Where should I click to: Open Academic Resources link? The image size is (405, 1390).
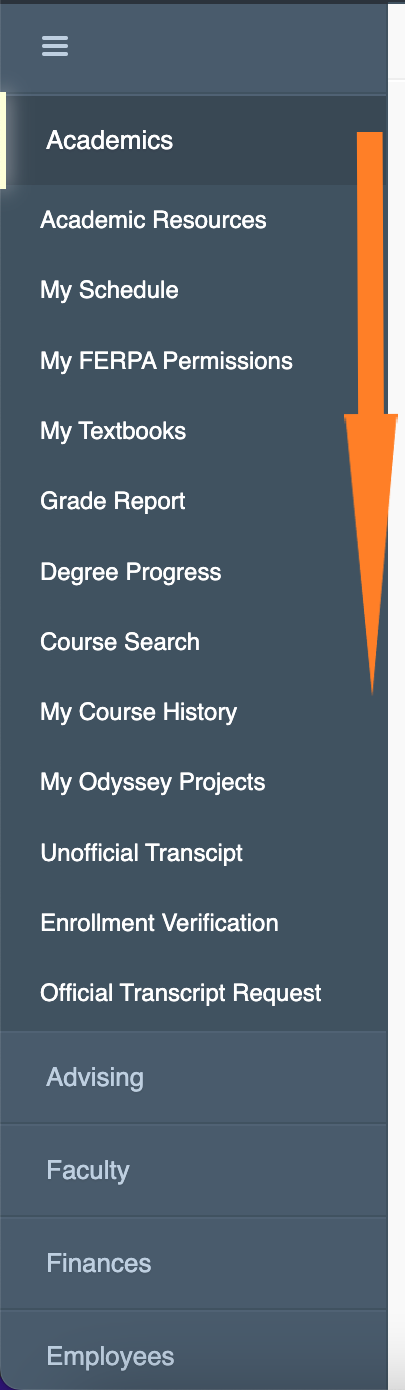153,220
